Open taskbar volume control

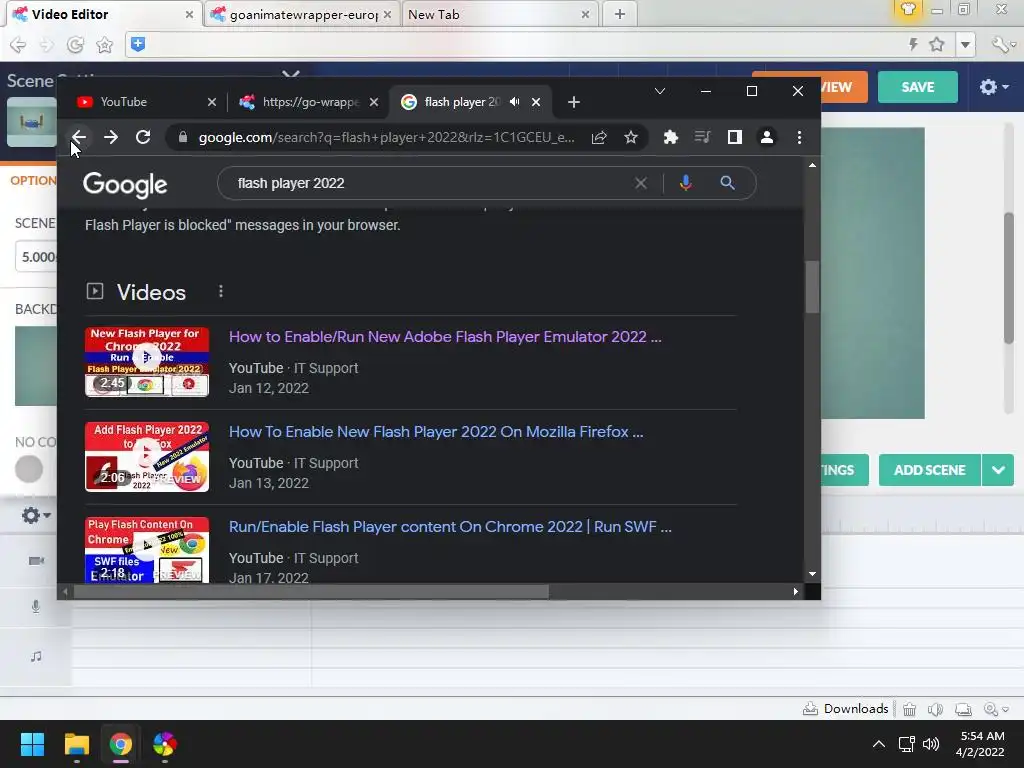931,744
